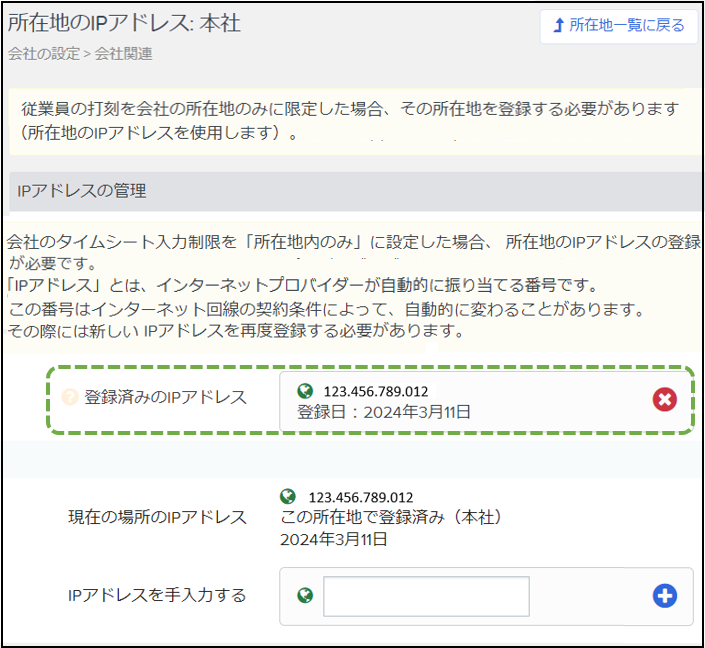Add manually entered IP with blue plus
Screen dimensions: 705x648
[665, 596]
